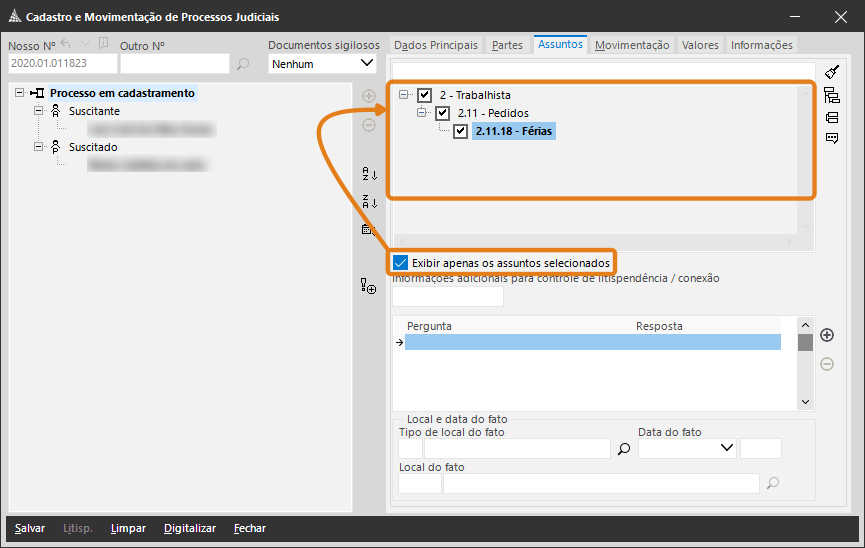Open the Dados Principais tab
Image resolution: width=865 pixels, height=548 pixels.
click(x=436, y=45)
